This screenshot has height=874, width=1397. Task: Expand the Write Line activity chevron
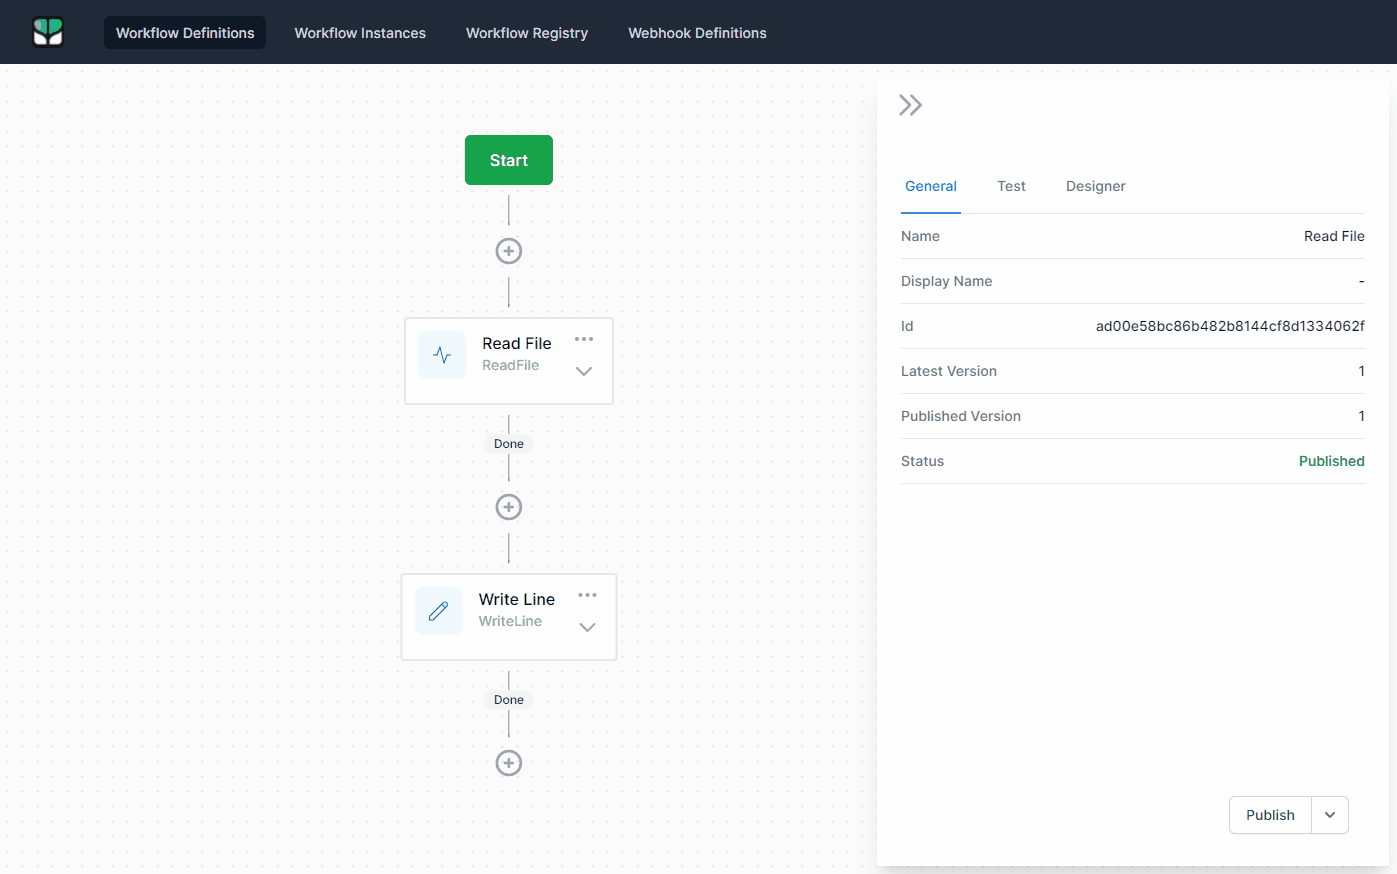pyautogui.click(x=586, y=627)
